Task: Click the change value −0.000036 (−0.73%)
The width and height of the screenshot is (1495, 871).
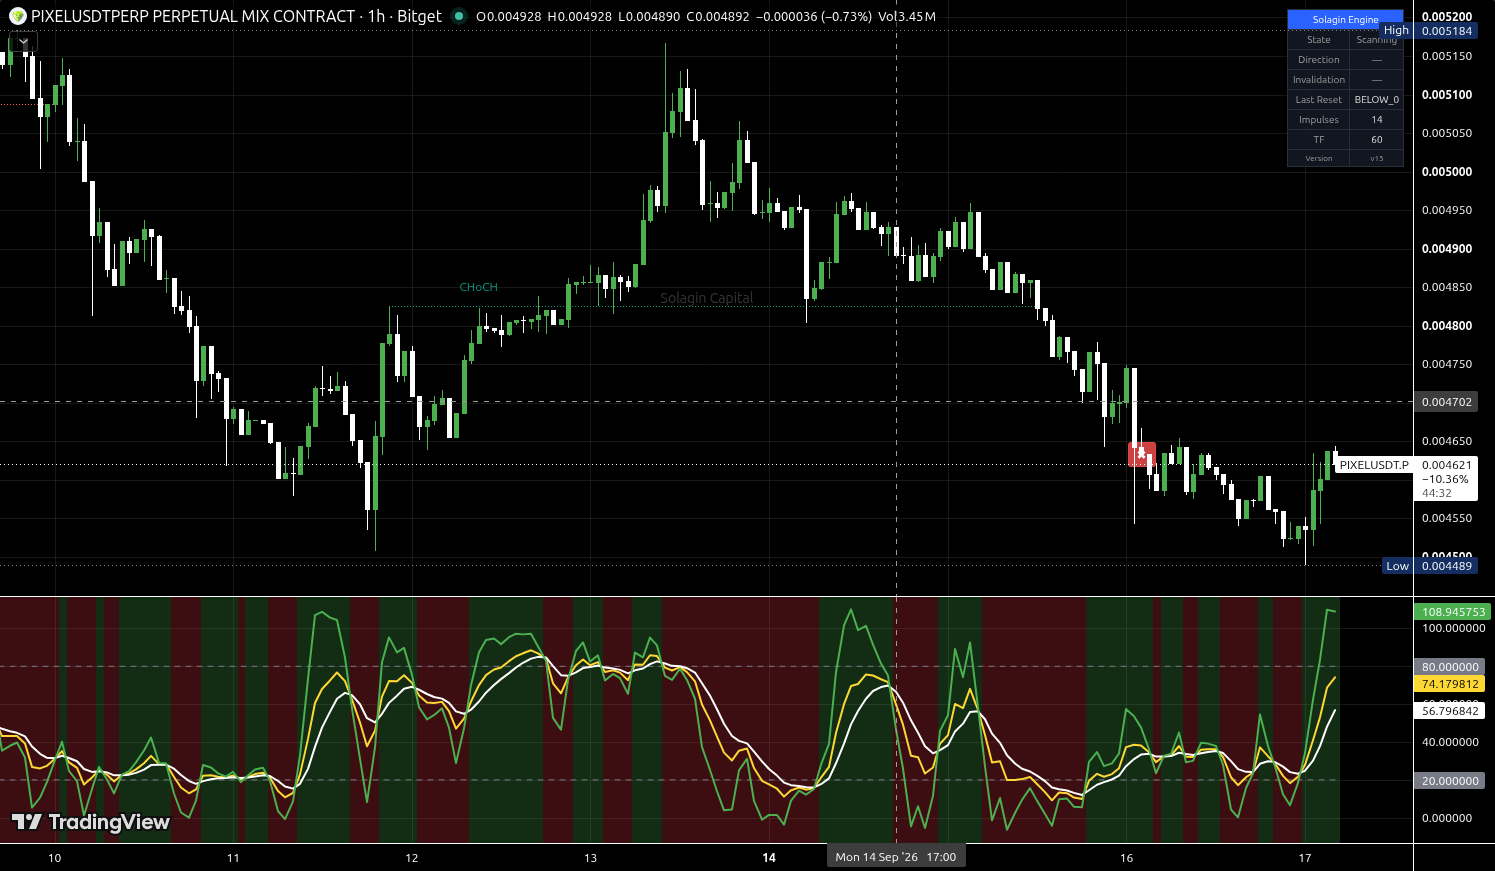Action: pyautogui.click(x=814, y=17)
